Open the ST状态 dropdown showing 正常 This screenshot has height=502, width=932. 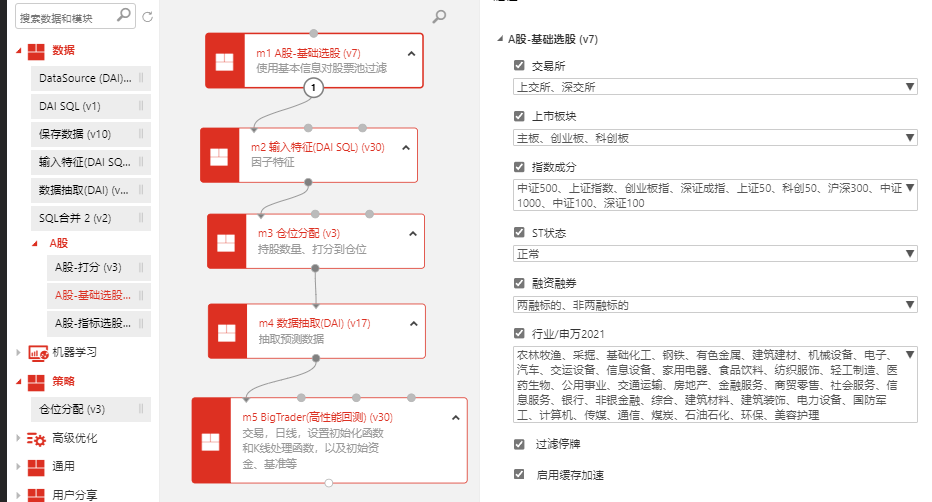715,254
